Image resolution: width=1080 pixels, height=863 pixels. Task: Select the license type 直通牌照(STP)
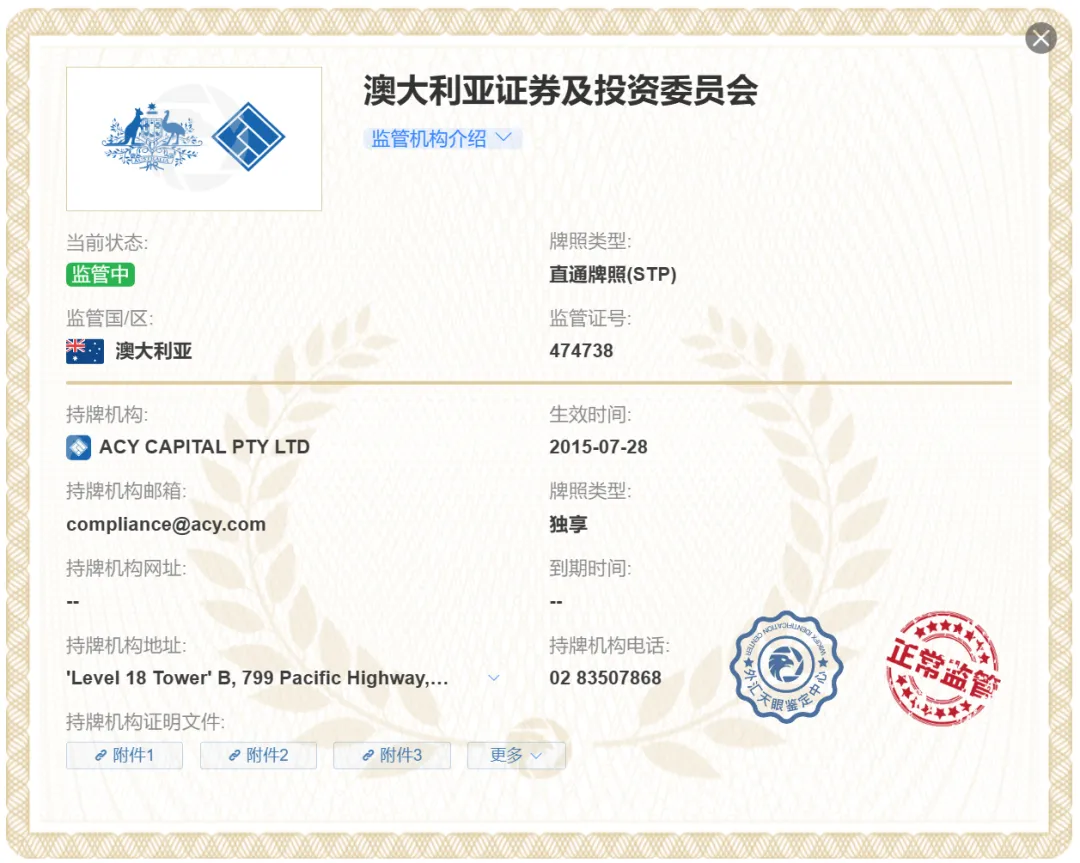[612, 275]
